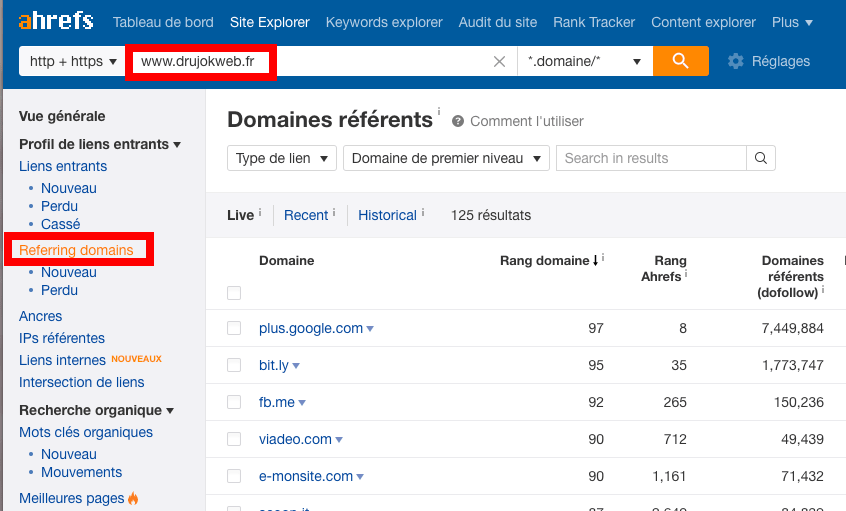Viewport: 846px width, 511px height.
Task: Open Tableau de bord in the top menu
Action: click(x=163, y=22)
